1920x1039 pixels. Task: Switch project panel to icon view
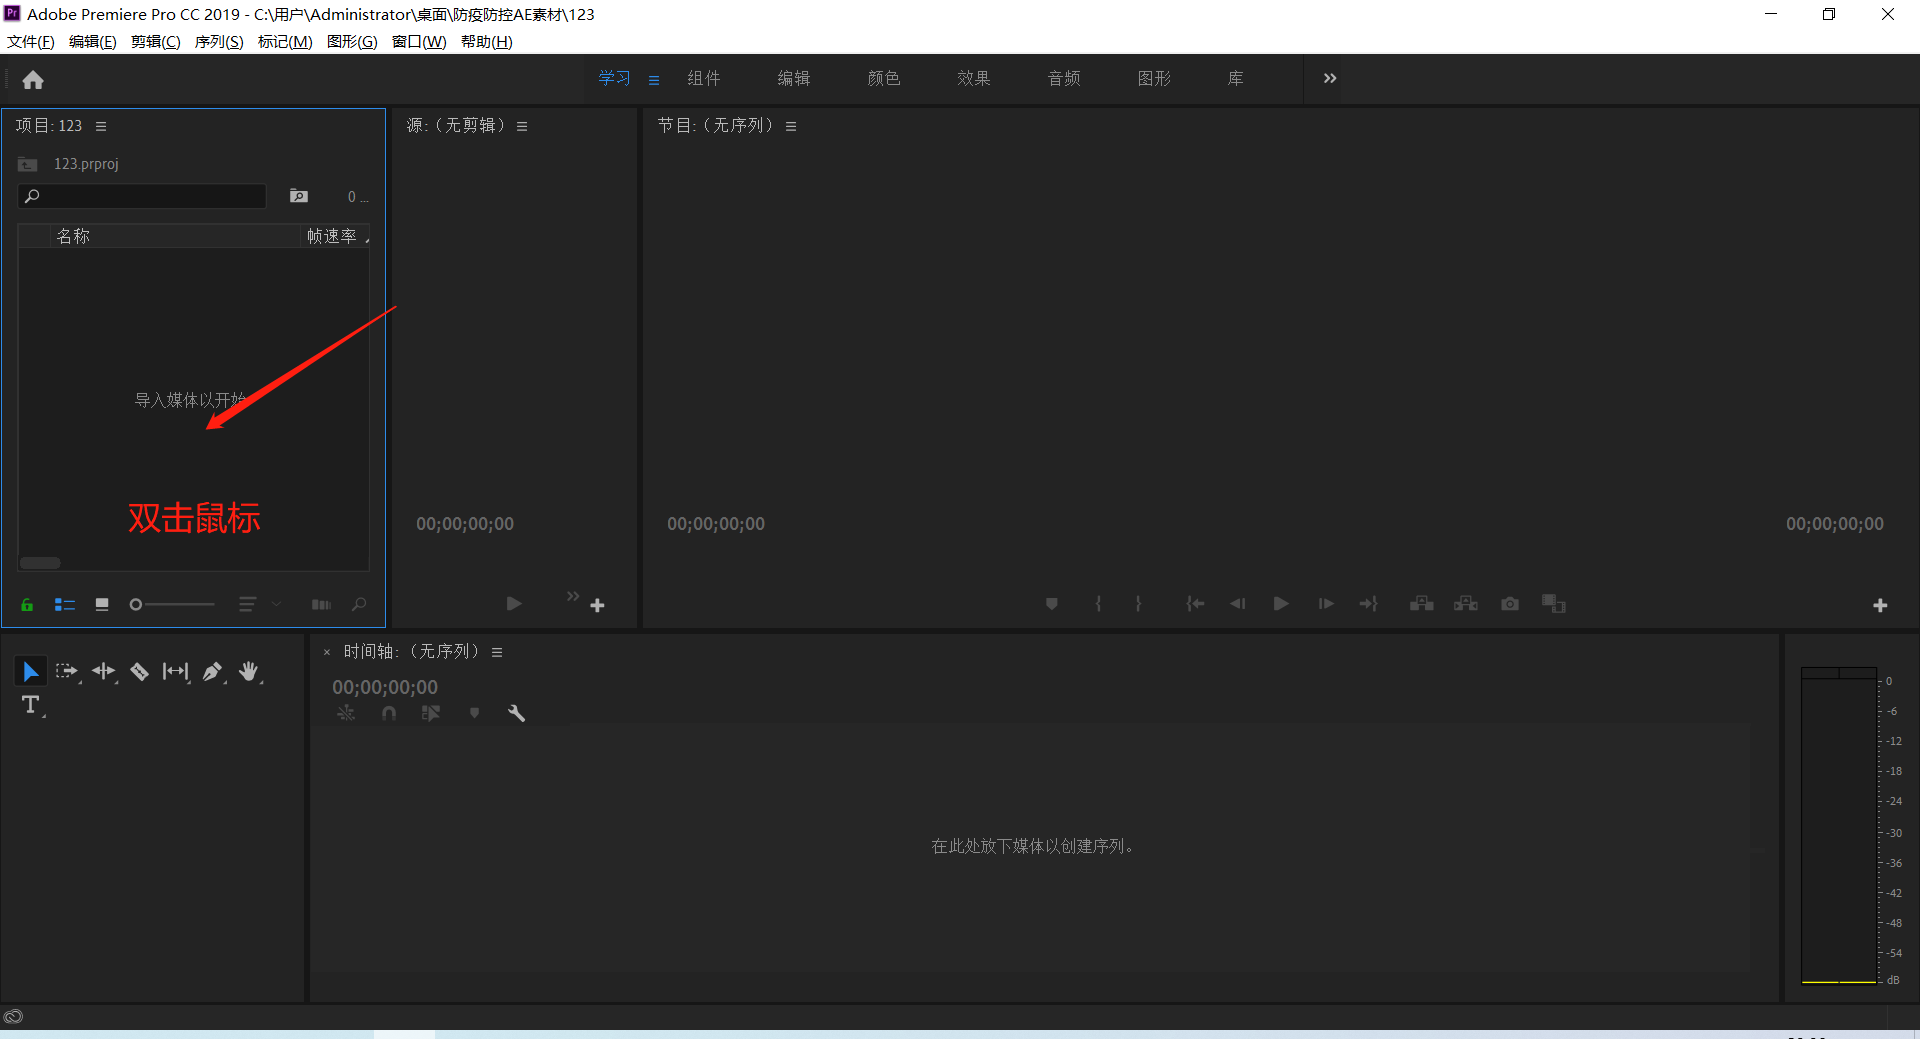point(102,604)
